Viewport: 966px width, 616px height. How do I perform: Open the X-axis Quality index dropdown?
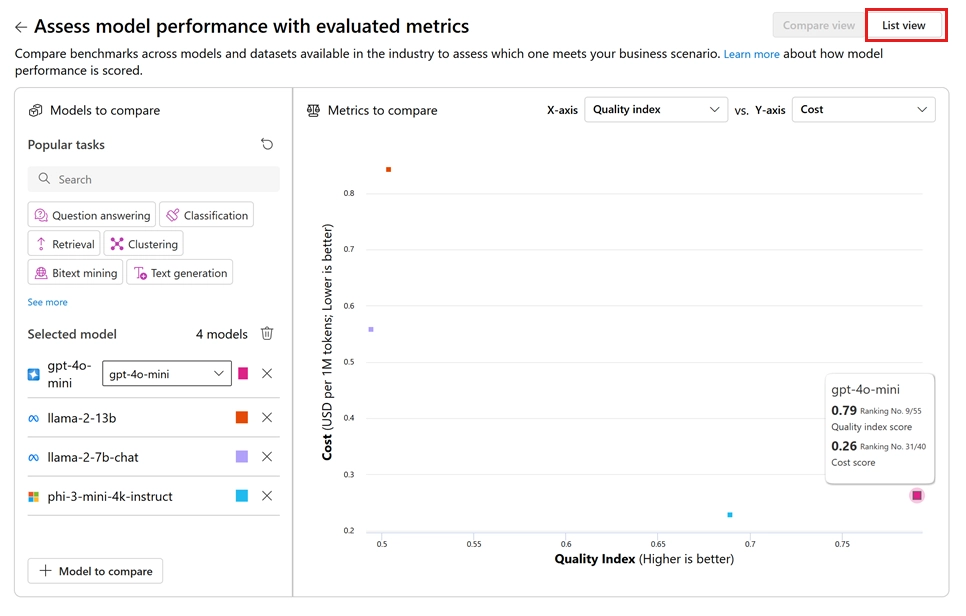655,110
